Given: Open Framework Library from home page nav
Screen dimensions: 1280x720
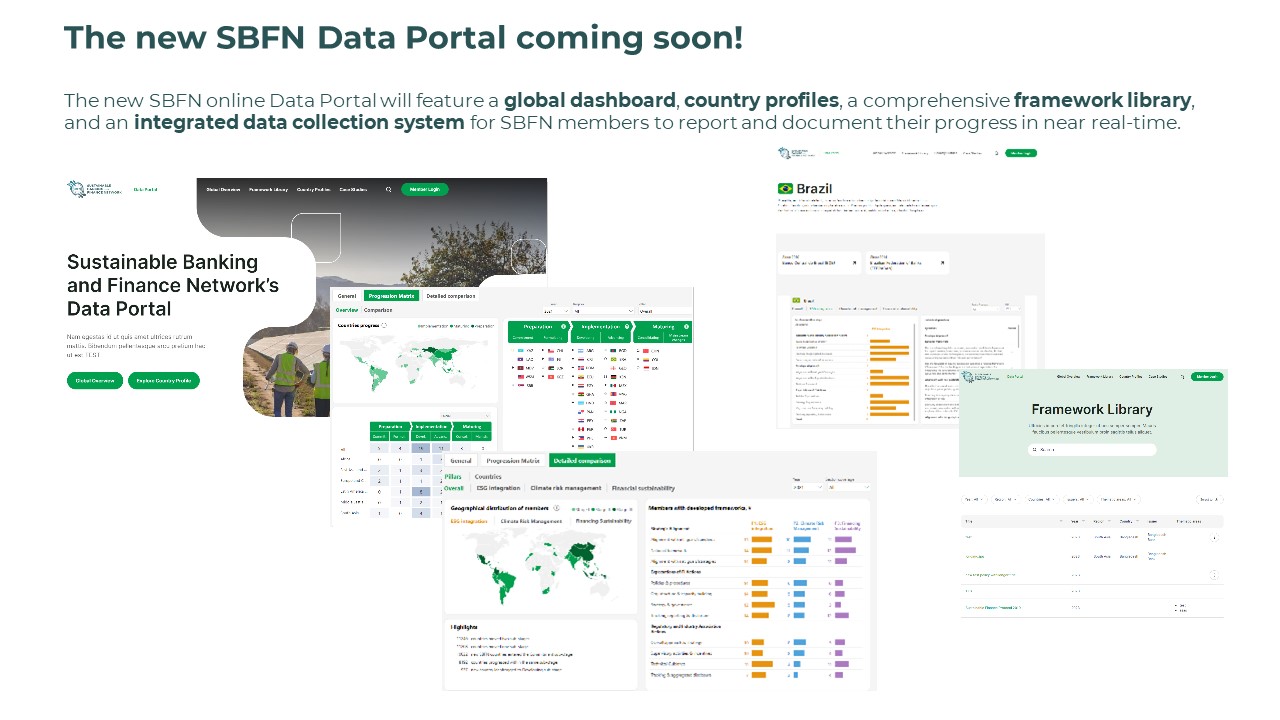Looking at the screenshot, I should coord(269,189).
